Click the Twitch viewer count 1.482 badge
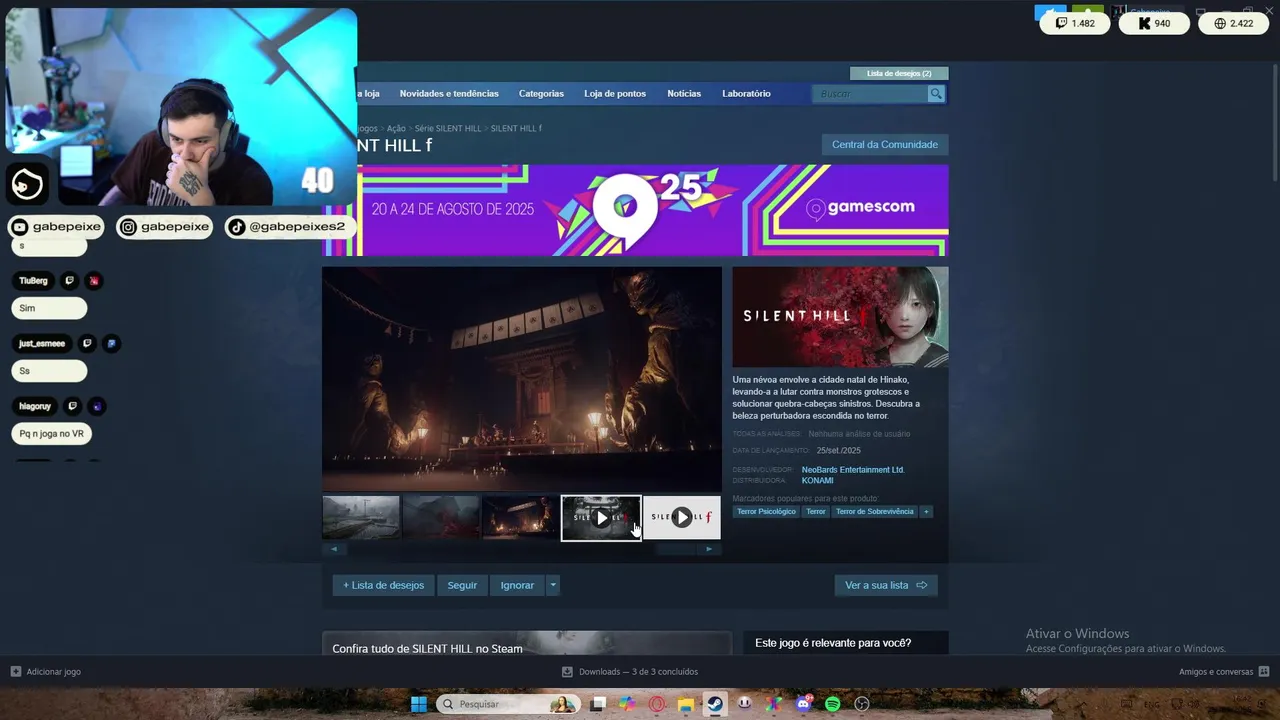 click(x=1075, y=23)
